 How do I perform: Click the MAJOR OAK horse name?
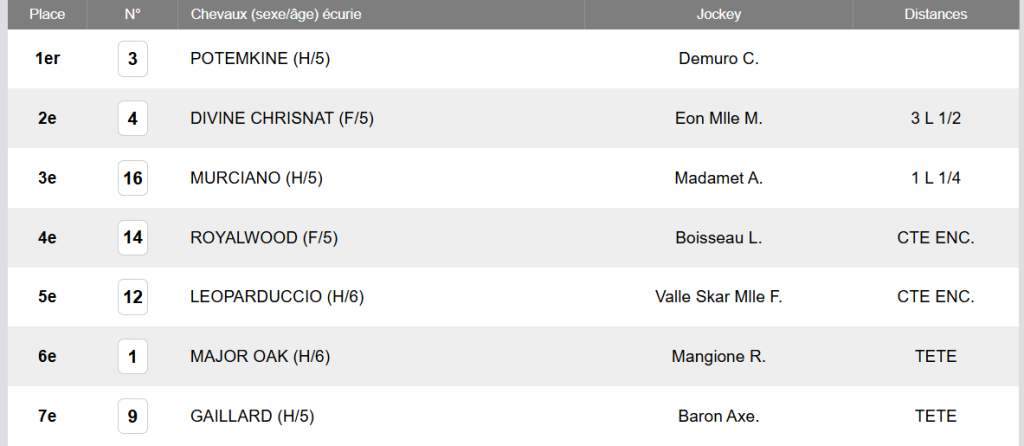click(260, 357)
